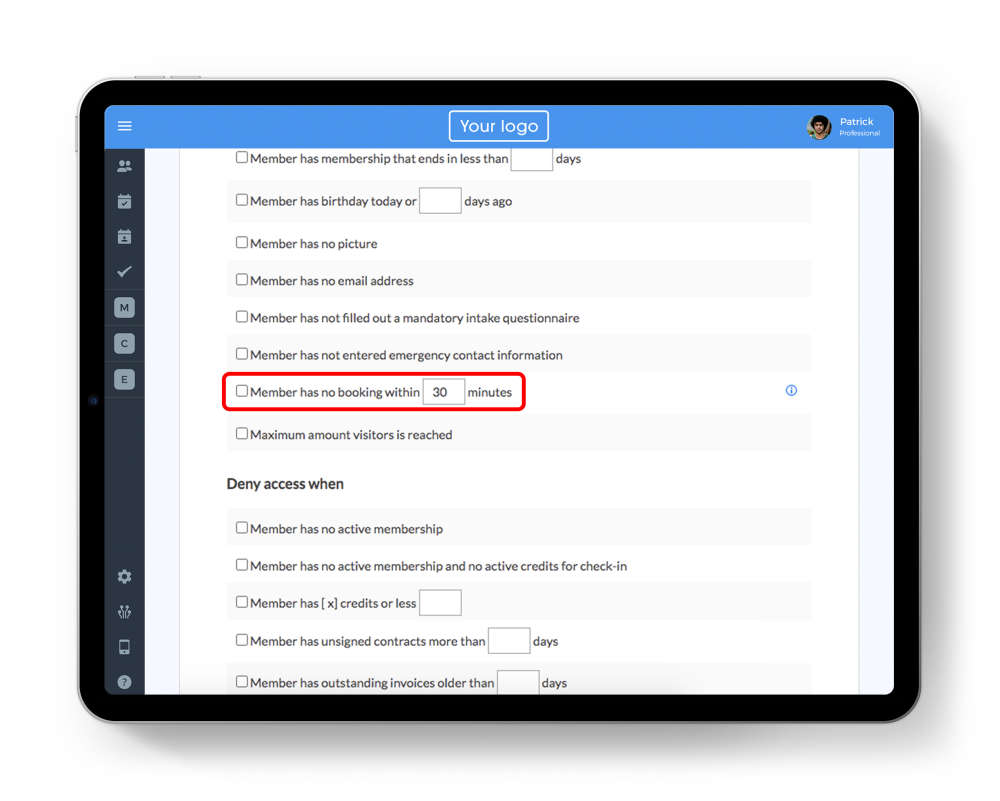Viewport: 1000px width, 801px height.
Task: Open the C sidebar icon
Action: coord(124,344)
